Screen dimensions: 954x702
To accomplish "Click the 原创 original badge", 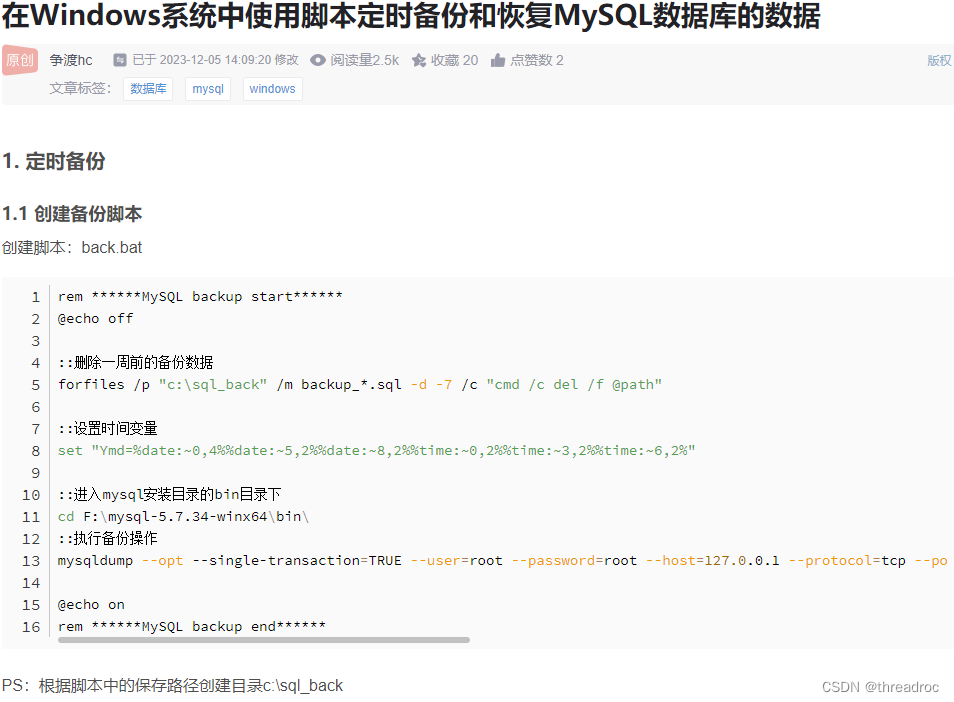I will (20, 60).
